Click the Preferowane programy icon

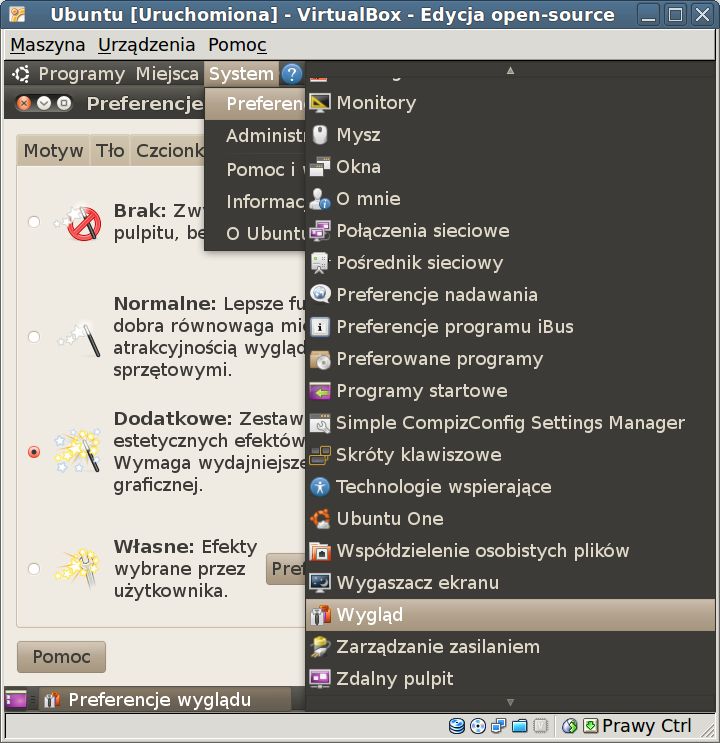(320, 359)
